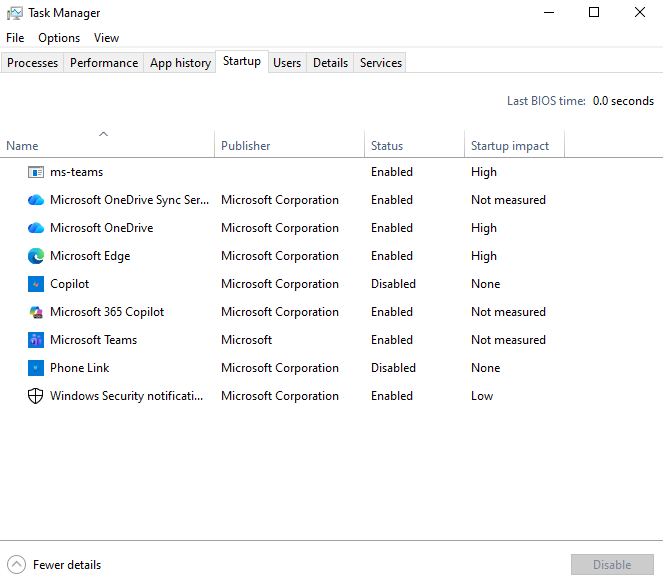Click the Phone Link icon
663x585 pixels.
click(36, 368)
